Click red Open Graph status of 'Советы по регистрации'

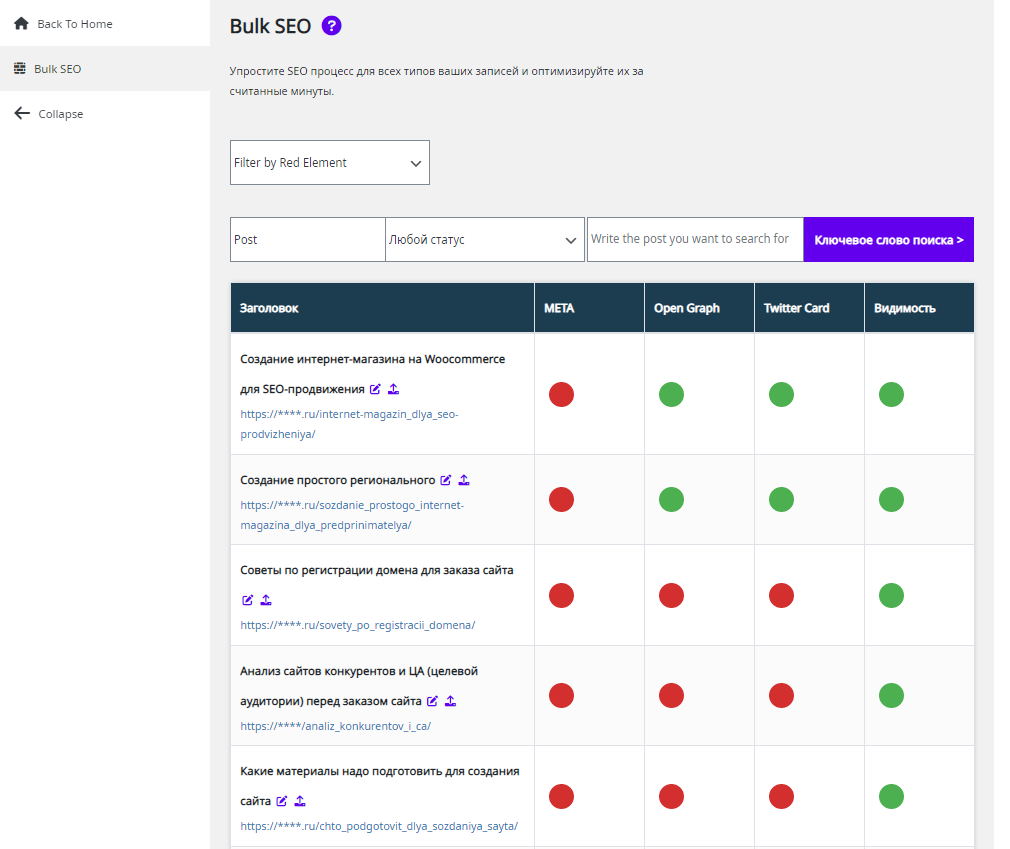point(671,595)
